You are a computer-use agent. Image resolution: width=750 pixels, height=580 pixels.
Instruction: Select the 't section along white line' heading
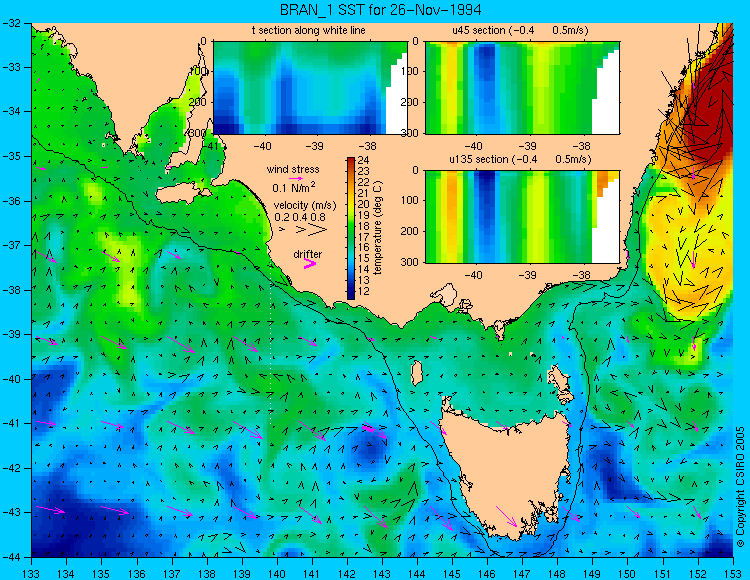(x=309, y=30)
